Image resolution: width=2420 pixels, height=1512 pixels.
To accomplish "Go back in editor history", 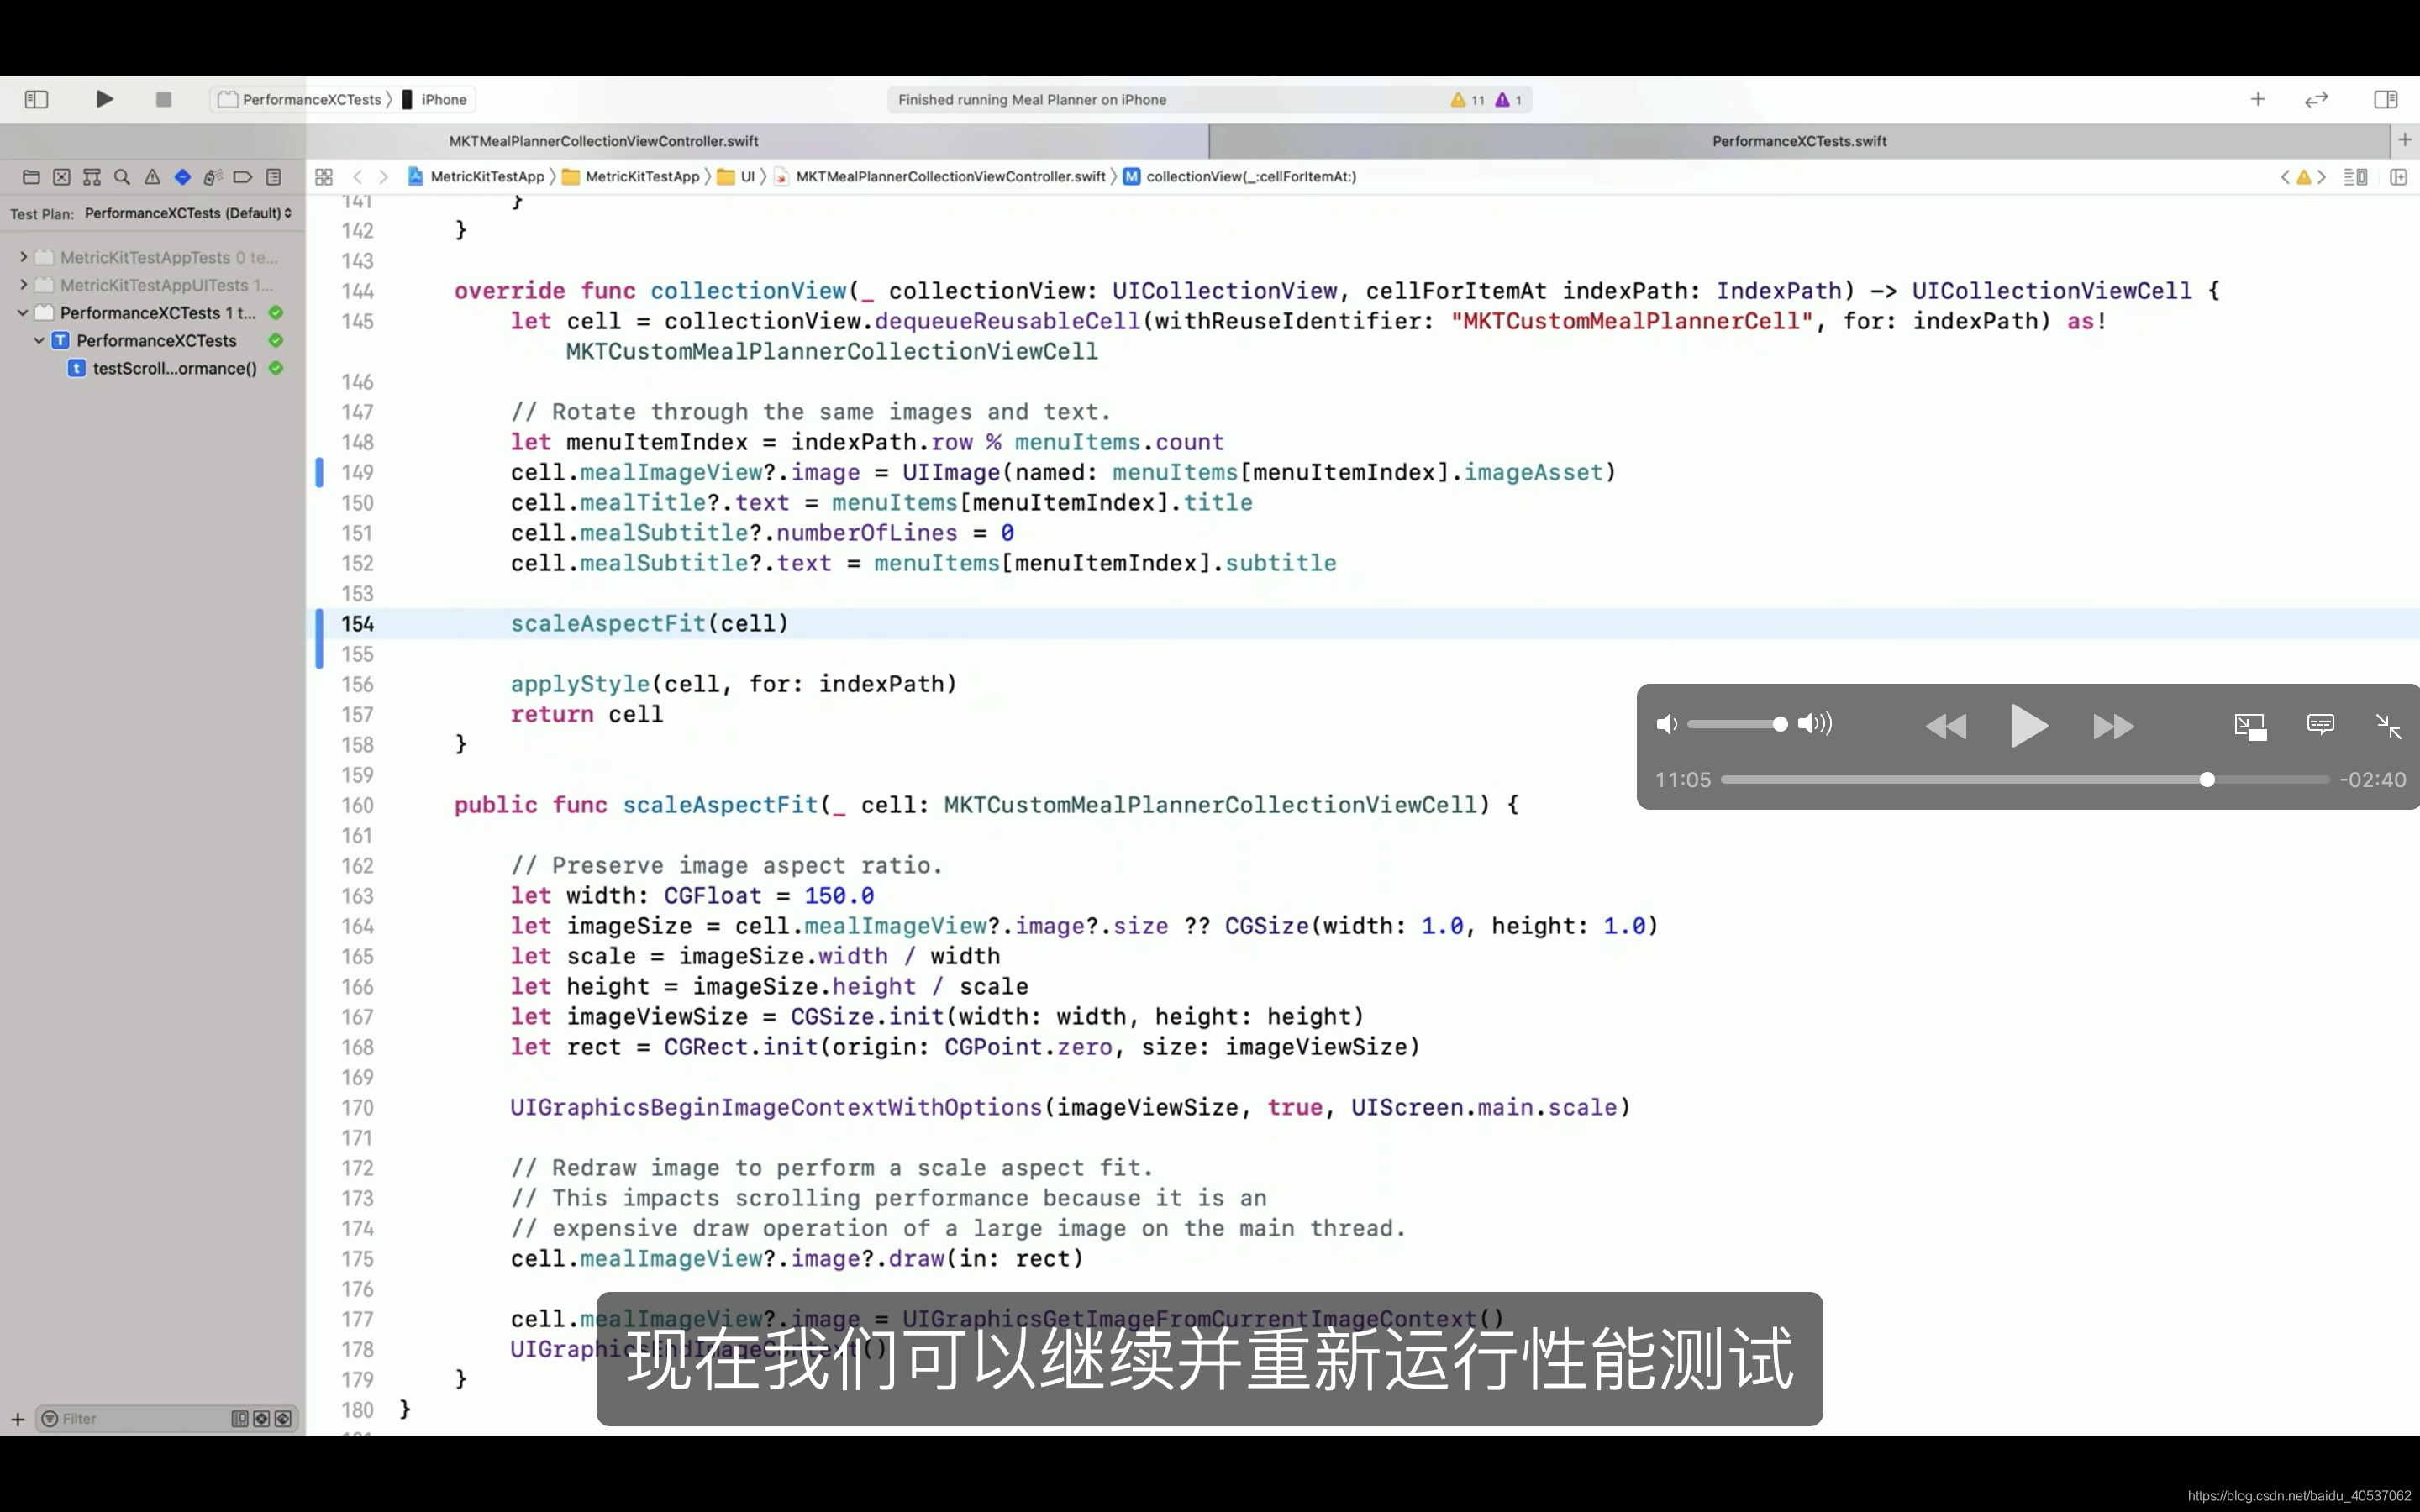I will [x=357, y=177].
